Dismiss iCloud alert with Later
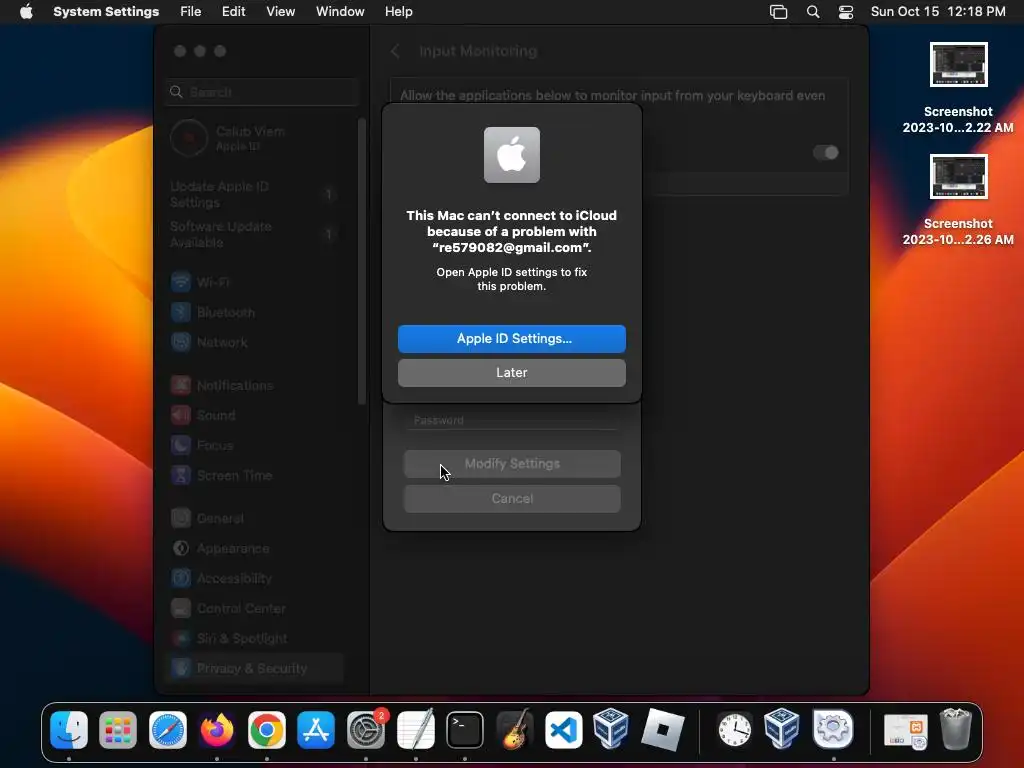The width and height of the screenshot is (1024, 768). pyautogui.click(x=512, y=373)
